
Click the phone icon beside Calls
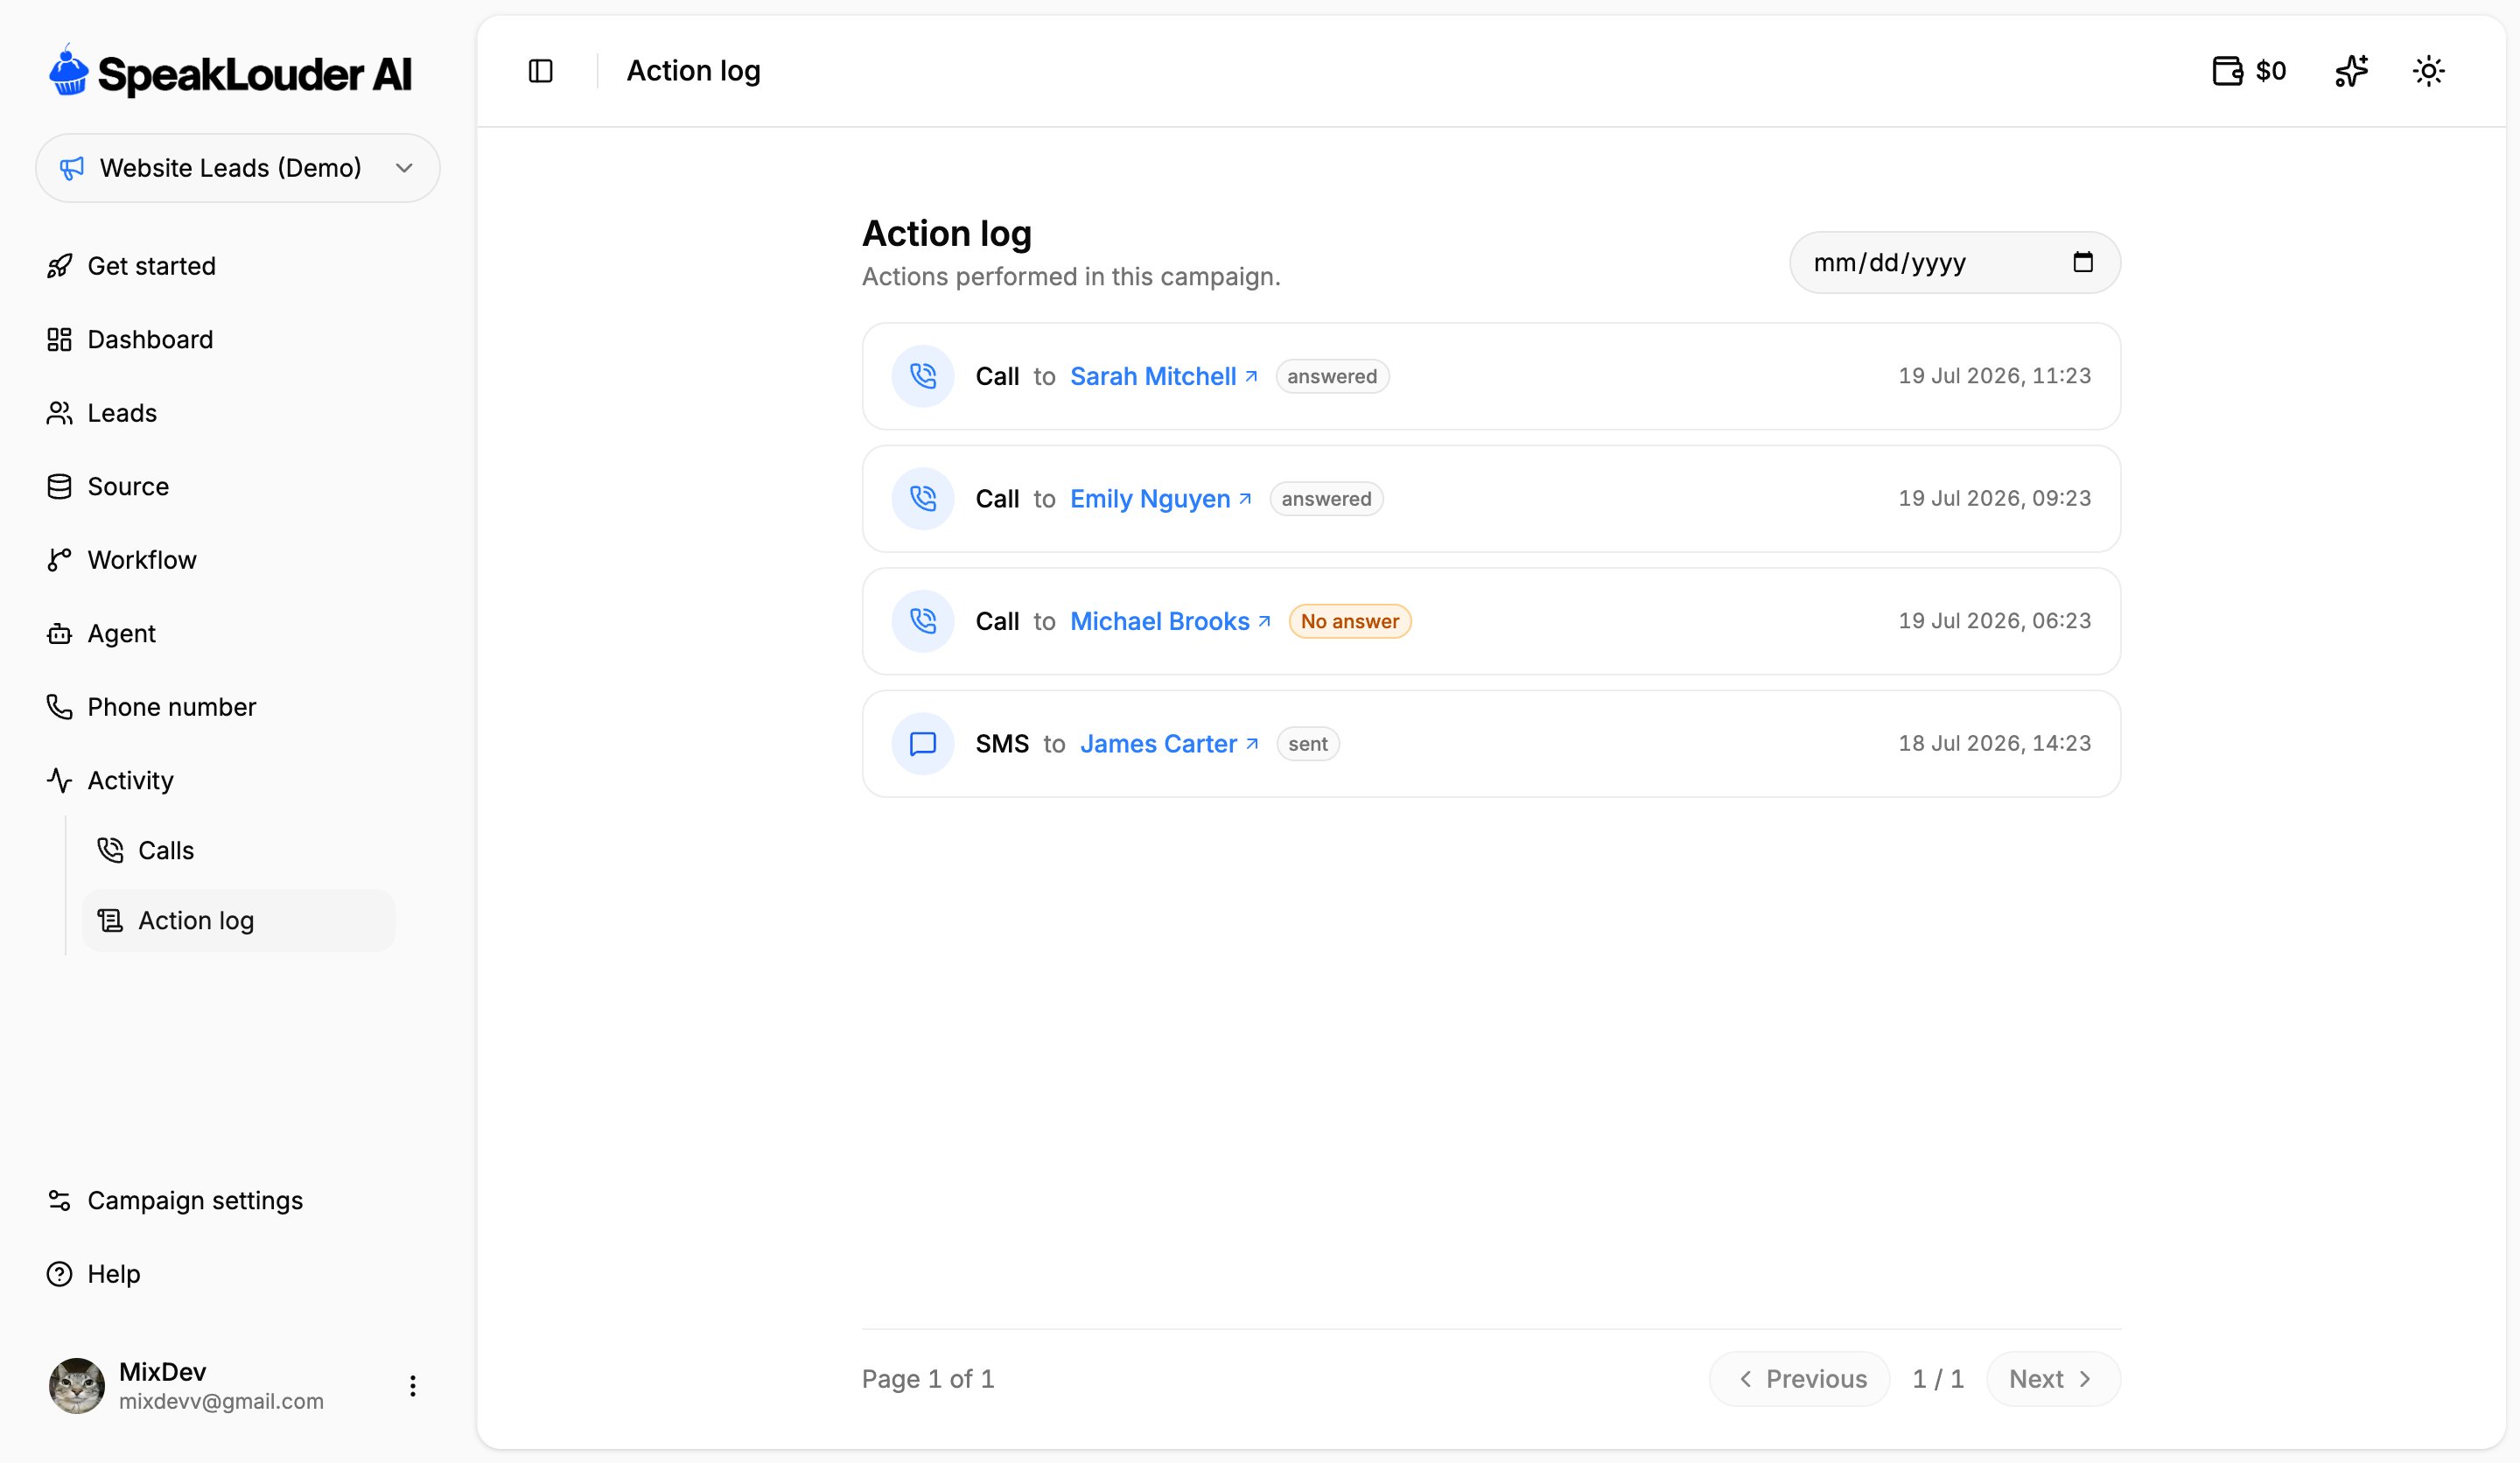(x=110, y=851)
